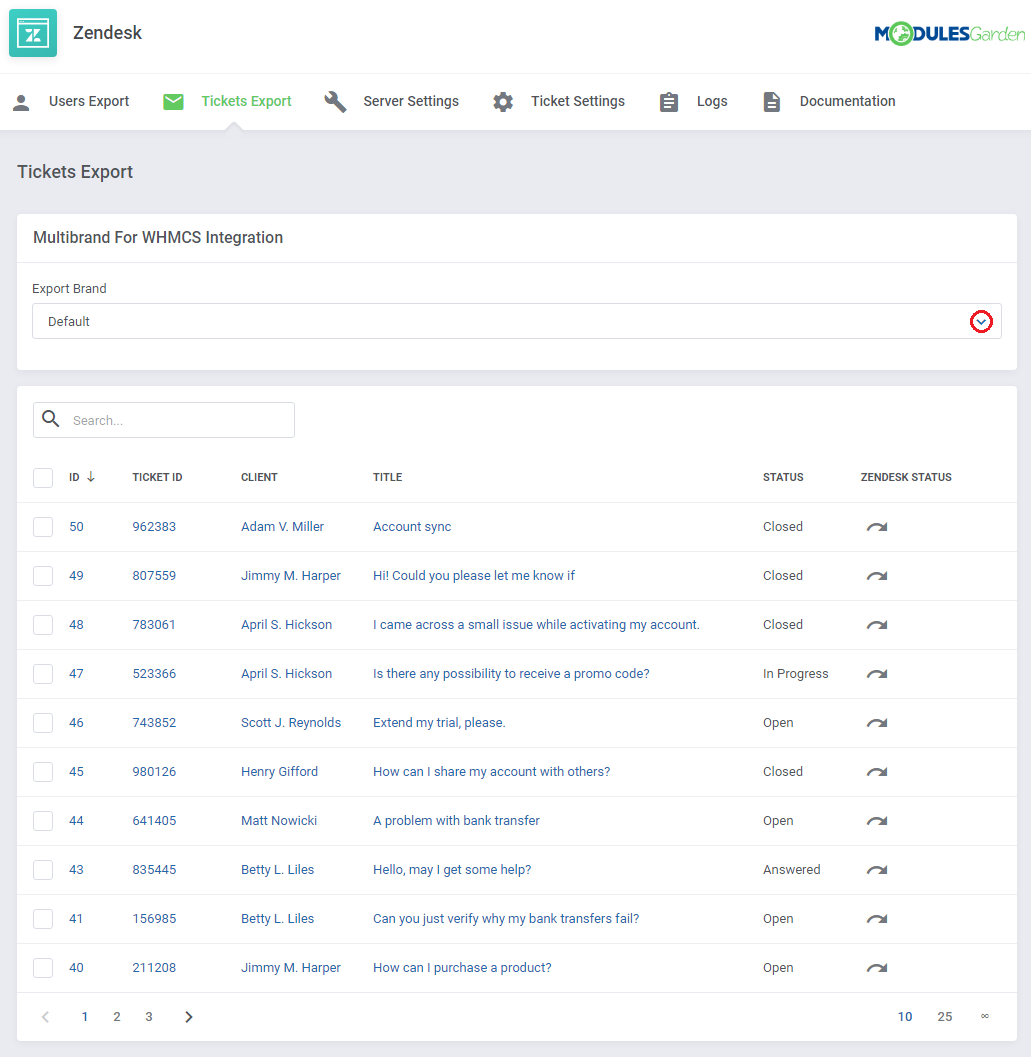The image size is (1031, 1057).
Task: Check the box for ticket ID 49
Action: point(43,576)
